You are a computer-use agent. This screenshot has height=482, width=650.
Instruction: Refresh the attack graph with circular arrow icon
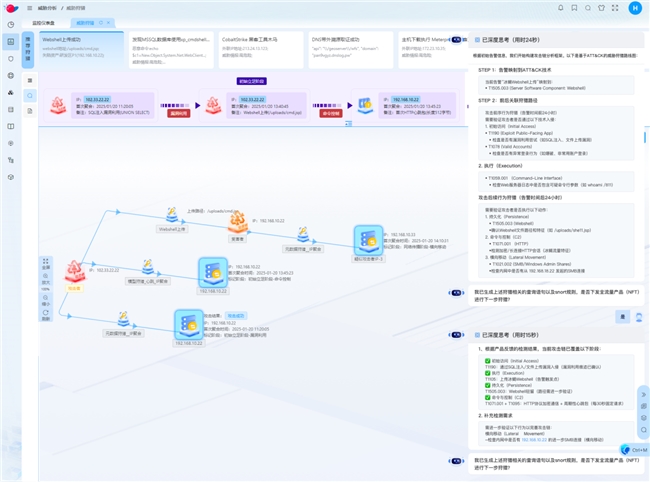[46, 312]
